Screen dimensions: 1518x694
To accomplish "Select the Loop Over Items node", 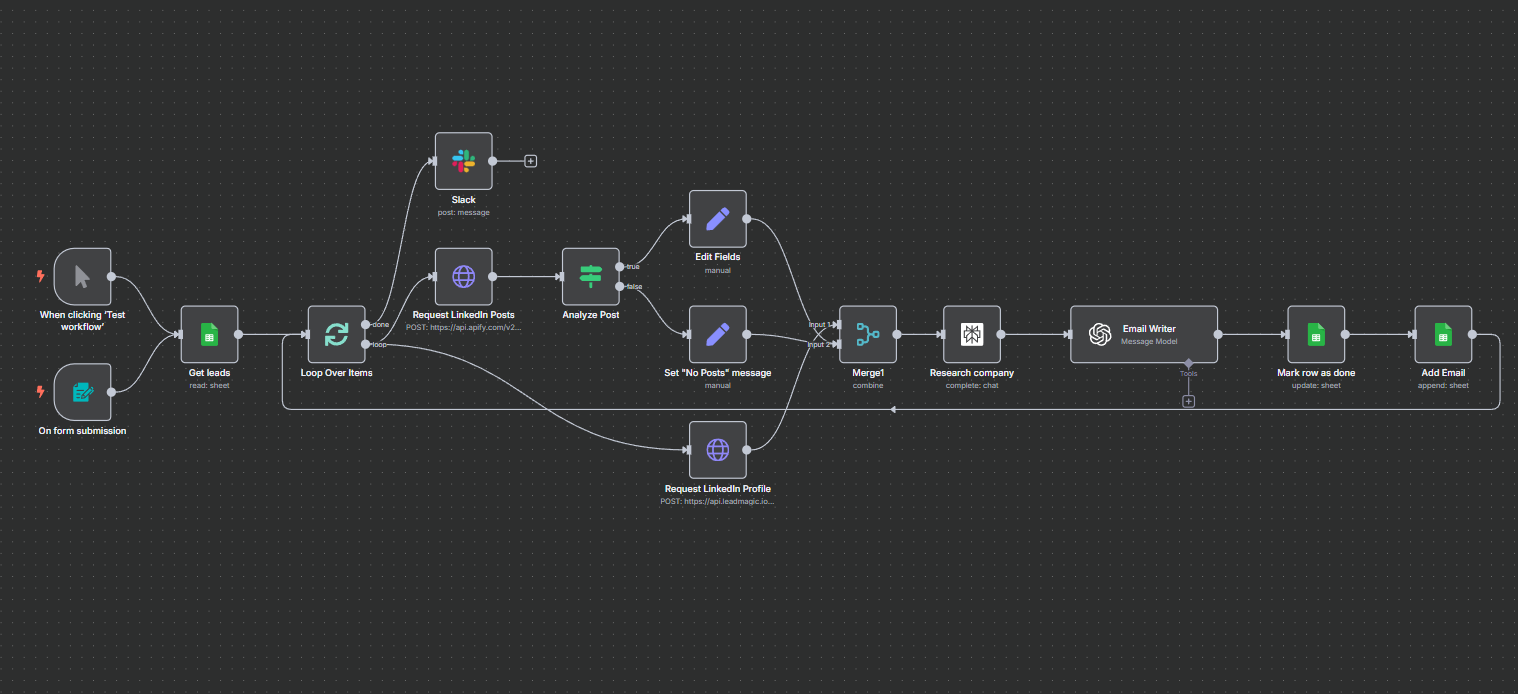I will (337, 334).
